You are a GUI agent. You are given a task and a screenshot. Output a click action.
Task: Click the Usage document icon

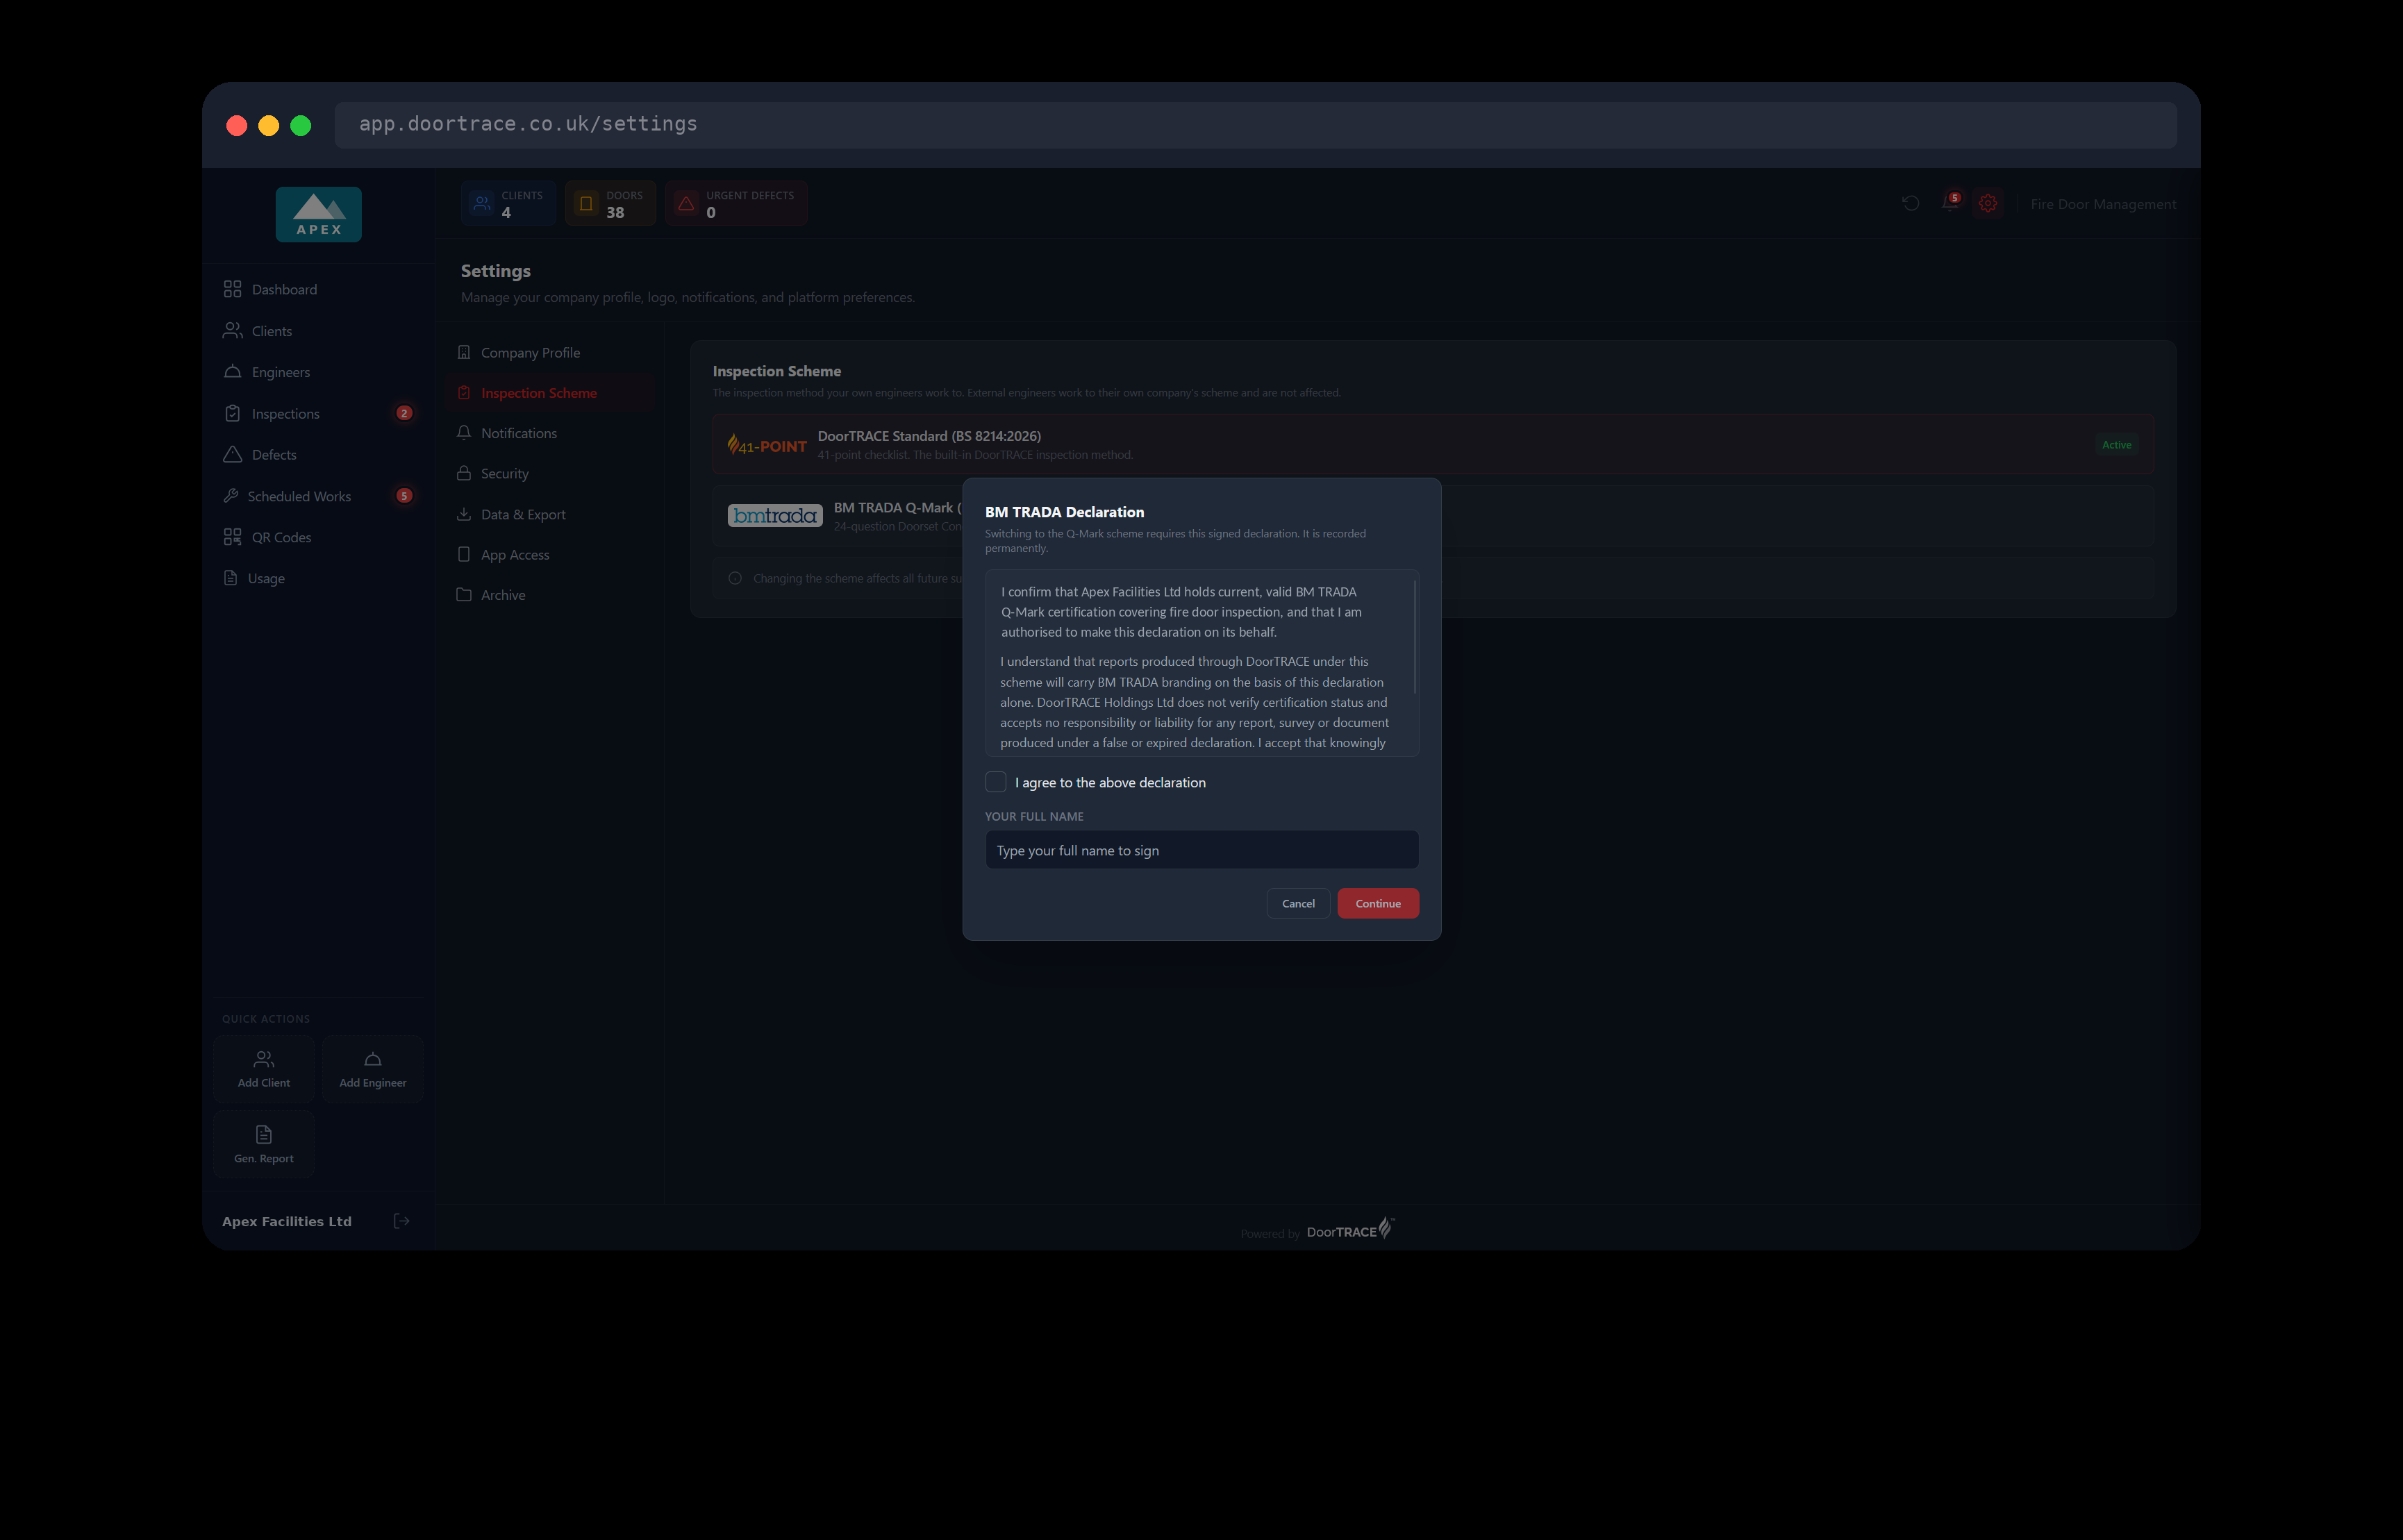coord(231,578)
